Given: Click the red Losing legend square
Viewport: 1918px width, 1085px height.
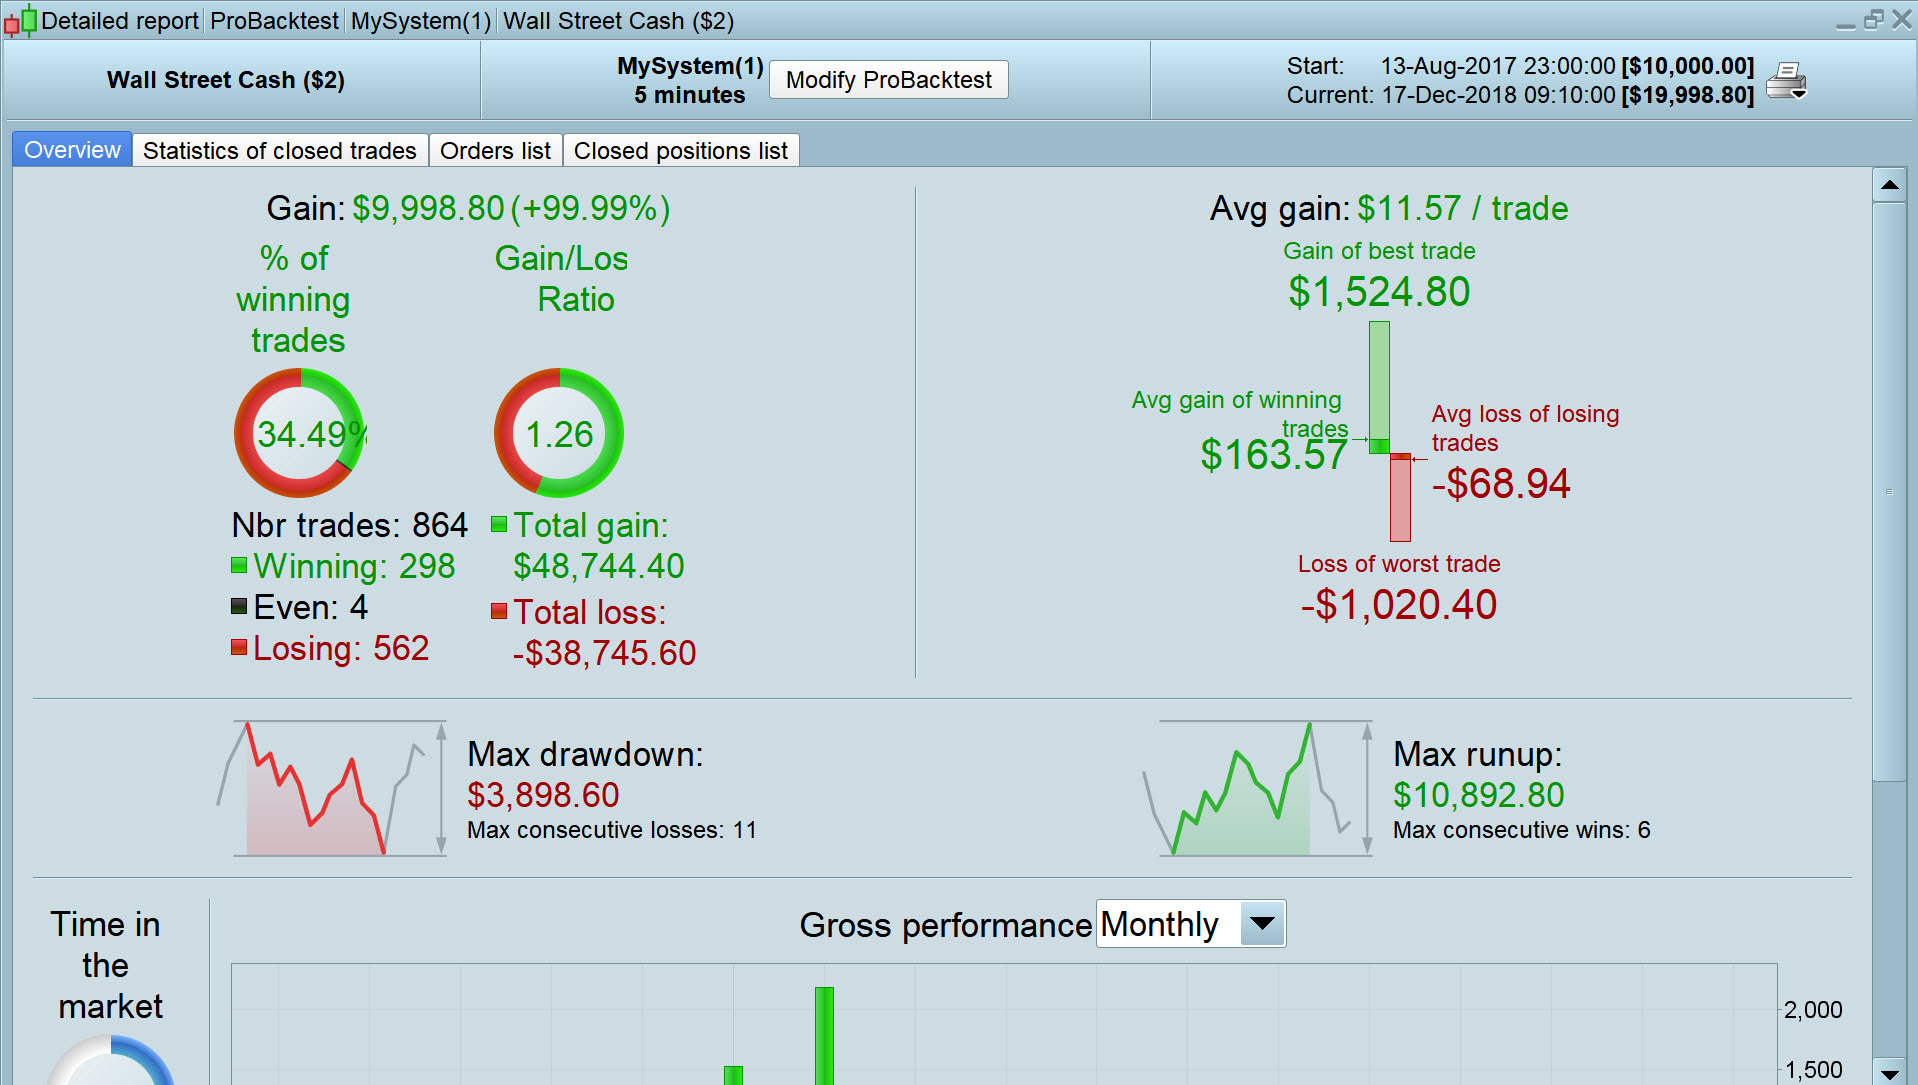Looking at the screenshot, I should pos(239,647).
